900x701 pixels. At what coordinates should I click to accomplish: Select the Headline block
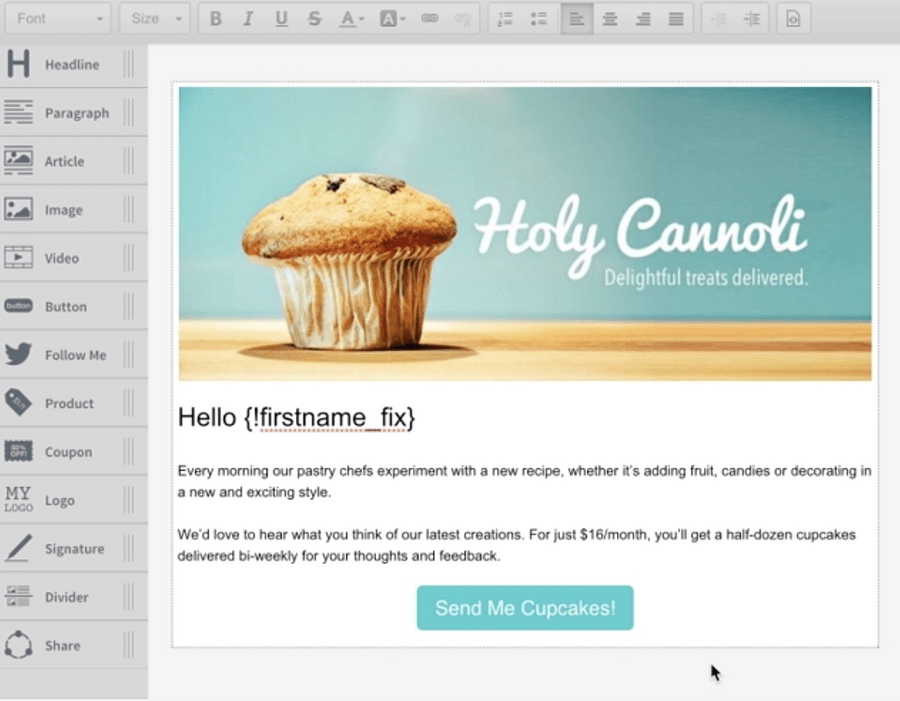pyautogui.click(x=72, y=64)
